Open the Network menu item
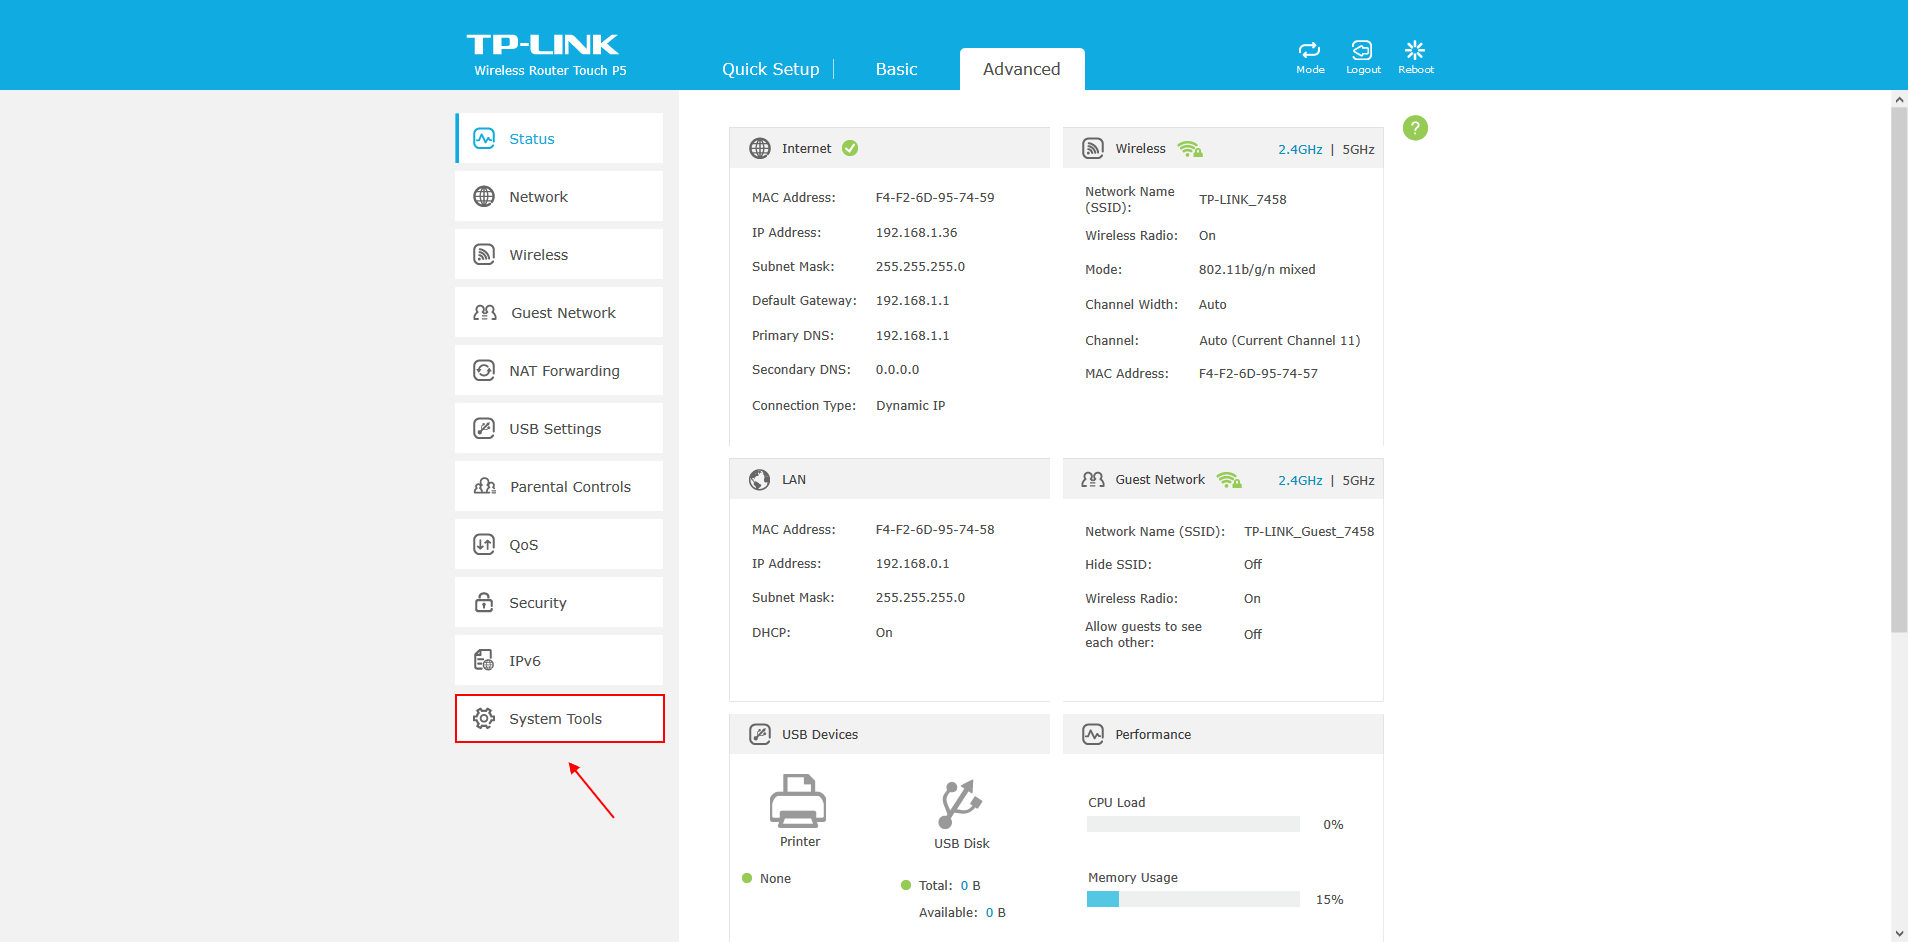This screenshot has height=942, width=1908. [x=559, y=196]
